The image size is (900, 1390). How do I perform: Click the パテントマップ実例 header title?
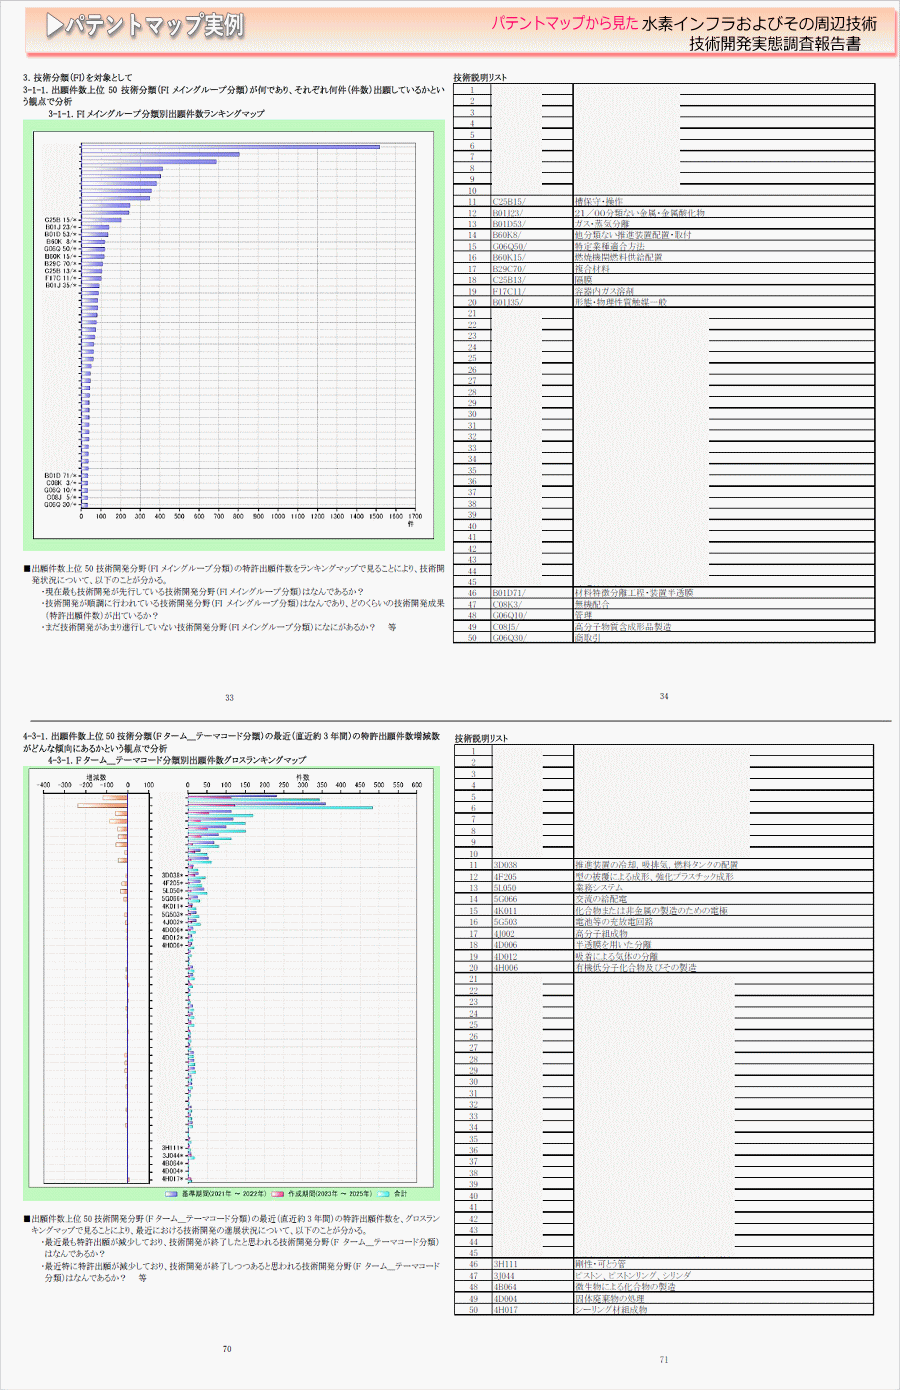click(155, 26)
